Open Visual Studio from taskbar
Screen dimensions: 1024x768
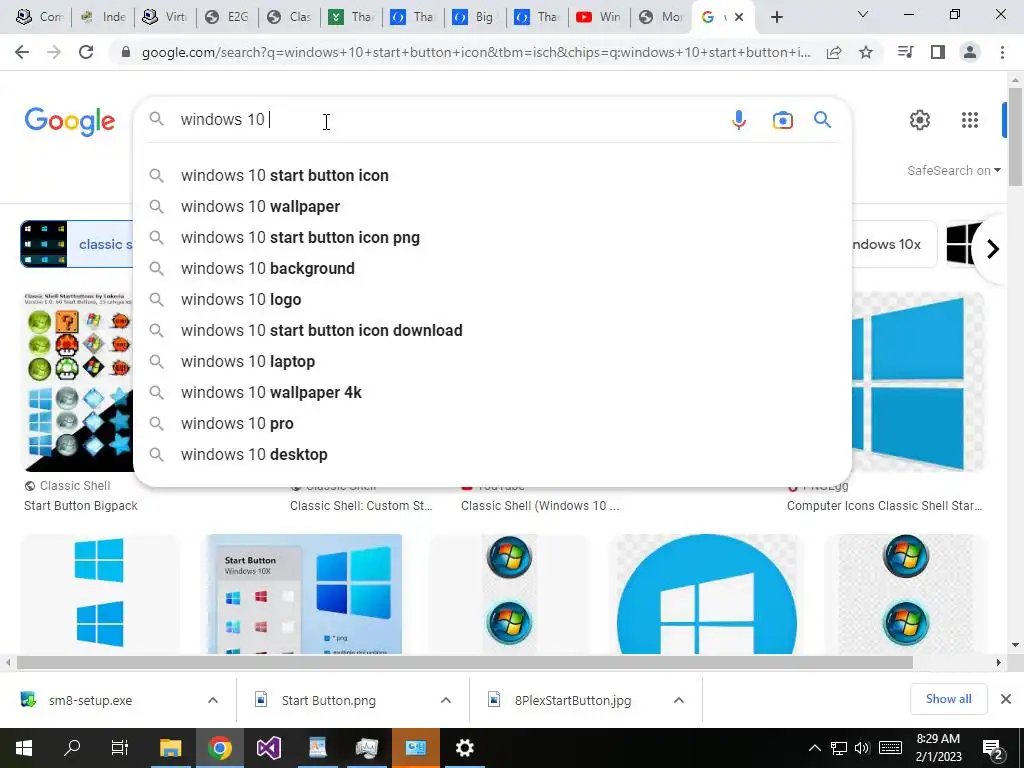click(x=268, y=748)
